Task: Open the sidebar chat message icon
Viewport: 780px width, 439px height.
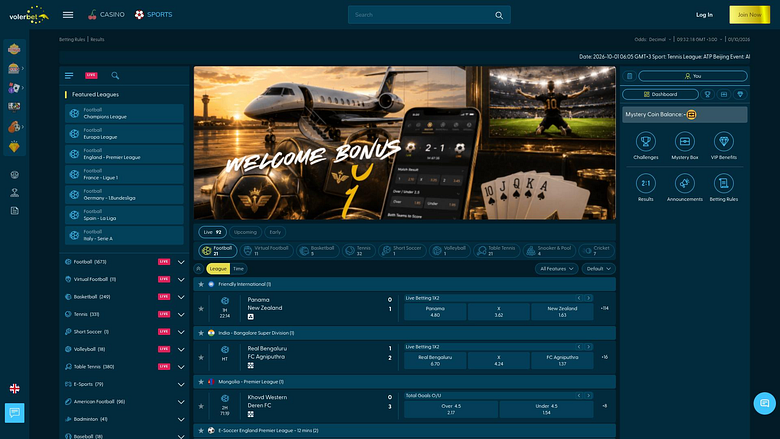Action: [x=14, y=413]
